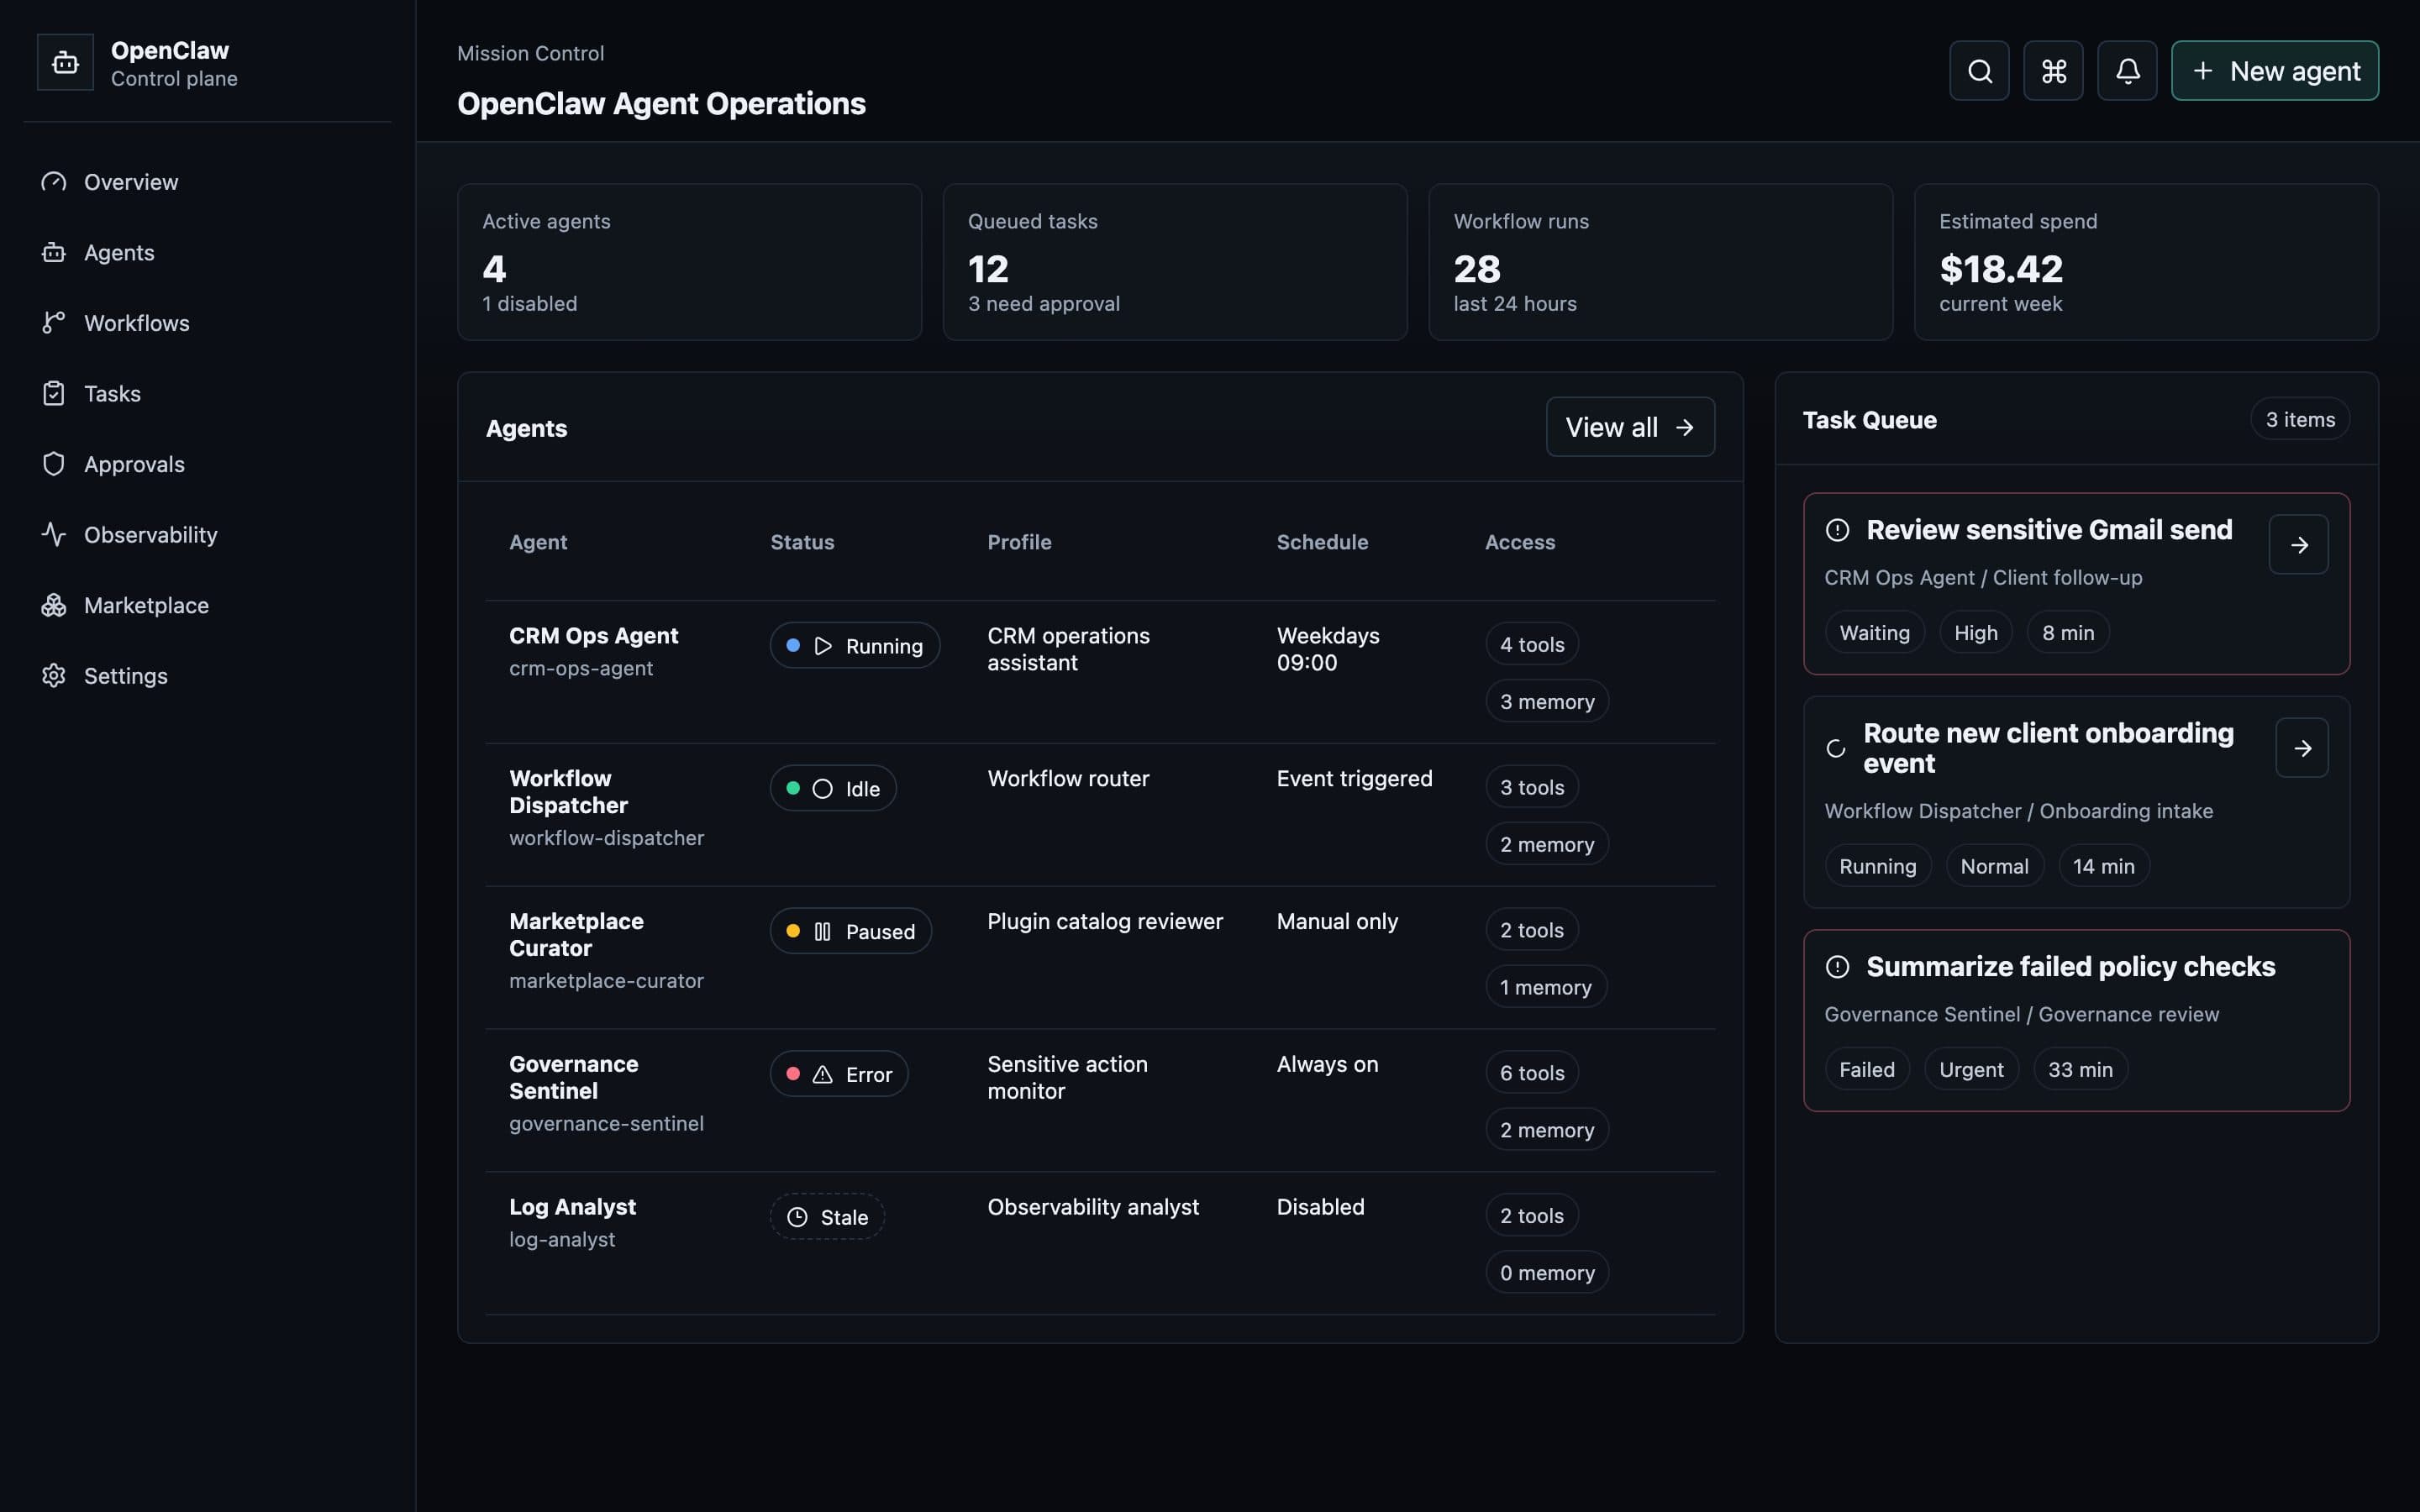Open notifications bell icon
The width and height of the screenshot is (2420, 1512).
2127,71
